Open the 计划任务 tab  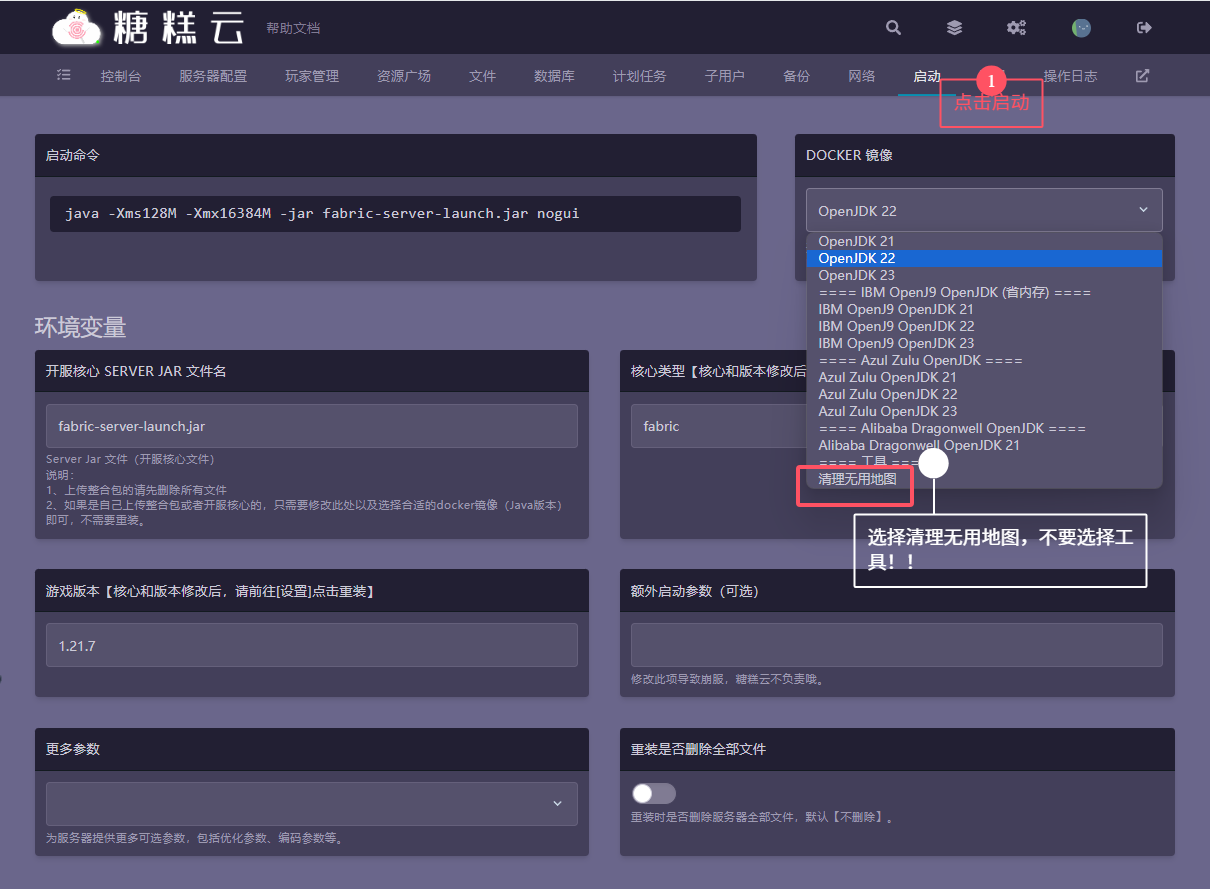(639, 76)
